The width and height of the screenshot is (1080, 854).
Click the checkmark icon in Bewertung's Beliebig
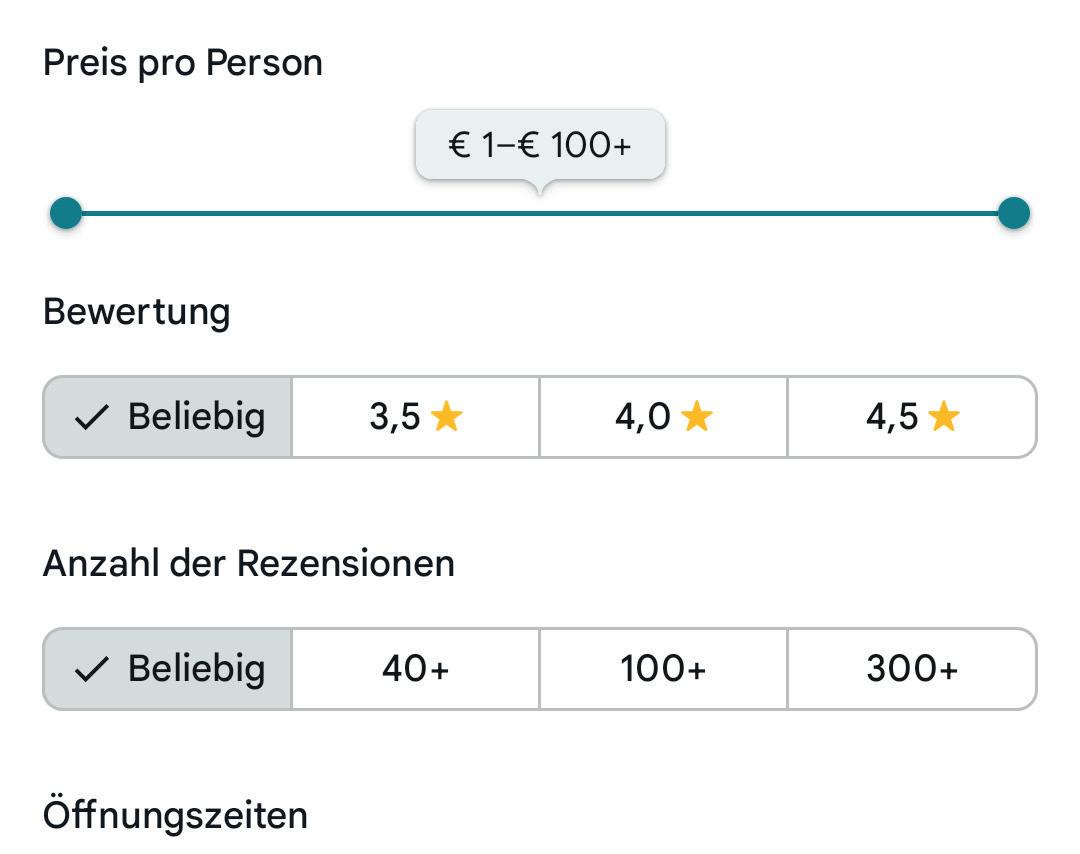91,418
